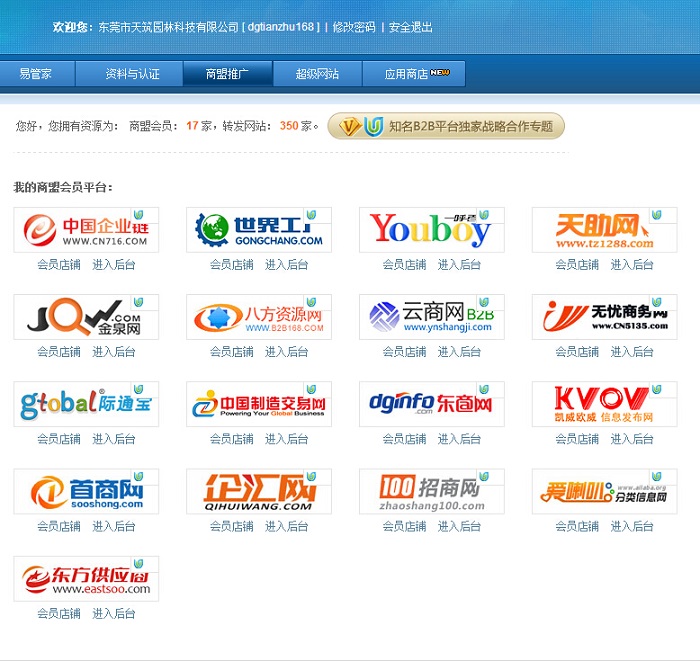Open 会员店铺 under the 首商网 logo
This screenshot has width=700, height=661.
click(59, 527)
